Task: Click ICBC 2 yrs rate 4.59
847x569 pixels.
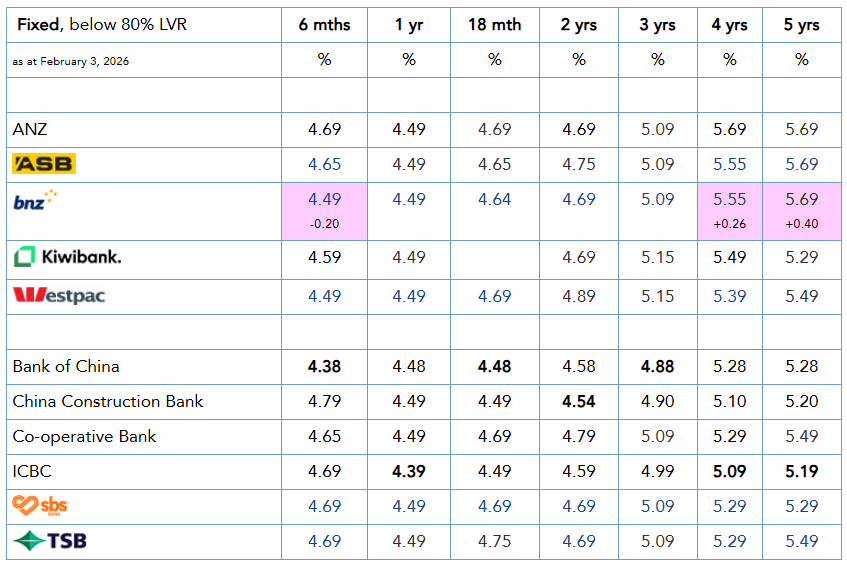Action: click(x=579, y=471)
